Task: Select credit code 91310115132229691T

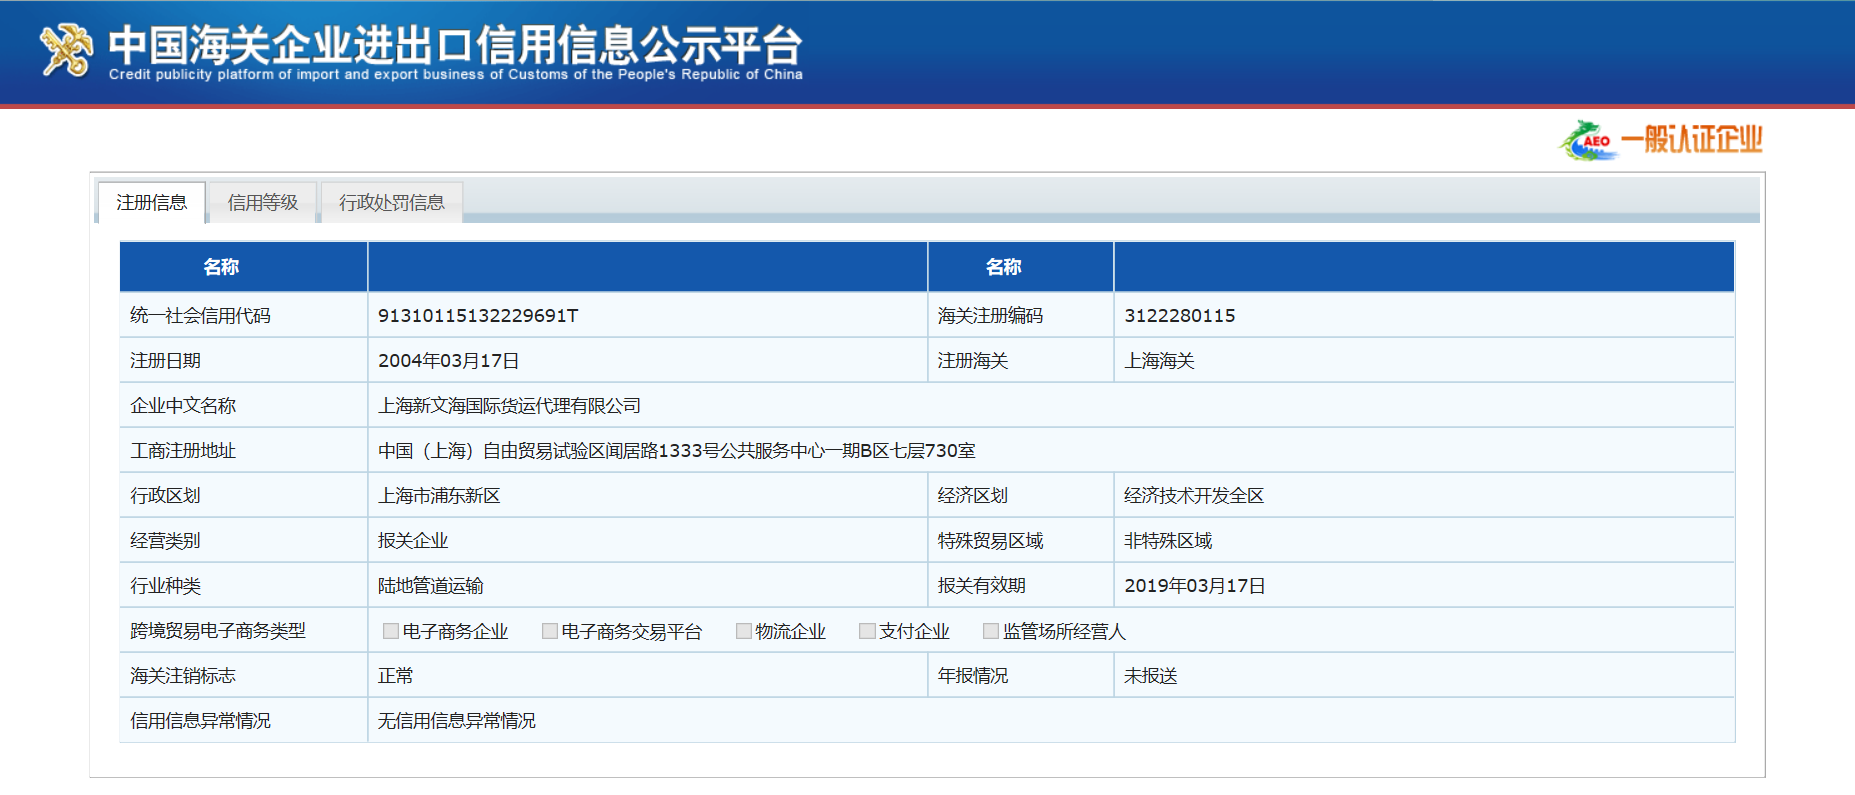Action: pyautogui.click(x=478, y=316)
